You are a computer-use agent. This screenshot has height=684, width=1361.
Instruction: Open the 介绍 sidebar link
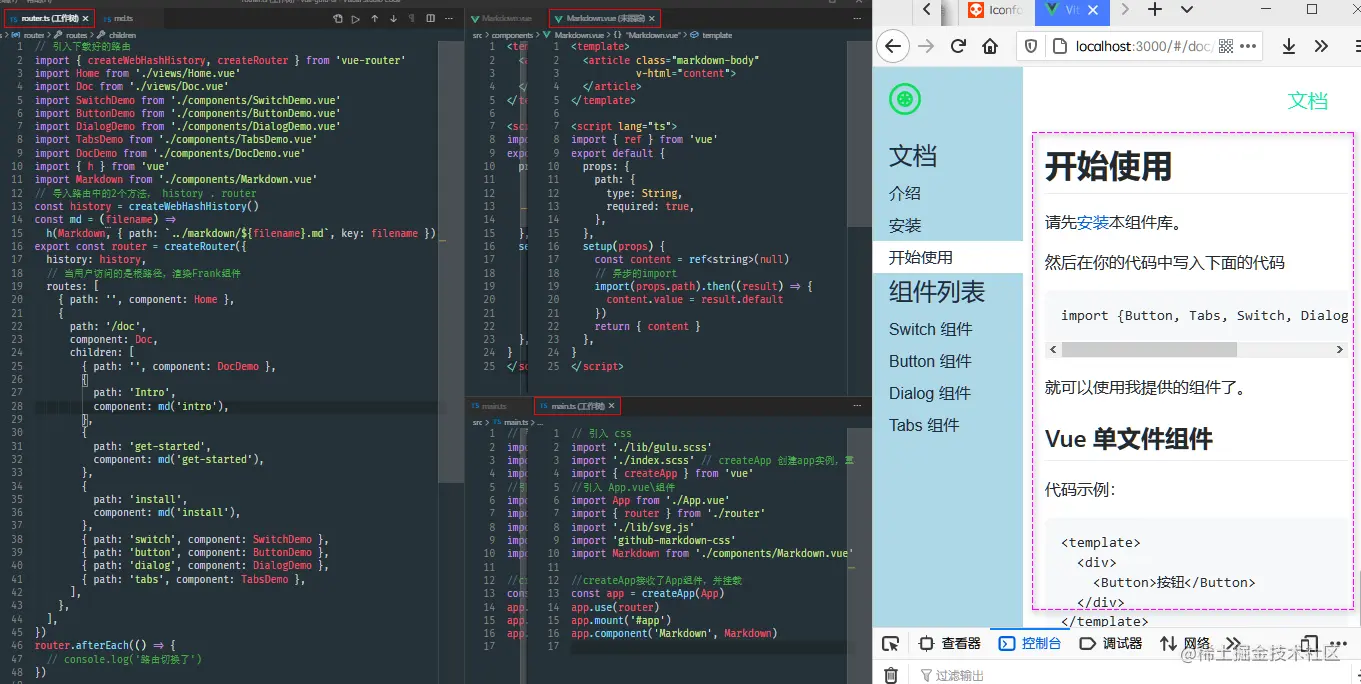(x=905, y=193)
